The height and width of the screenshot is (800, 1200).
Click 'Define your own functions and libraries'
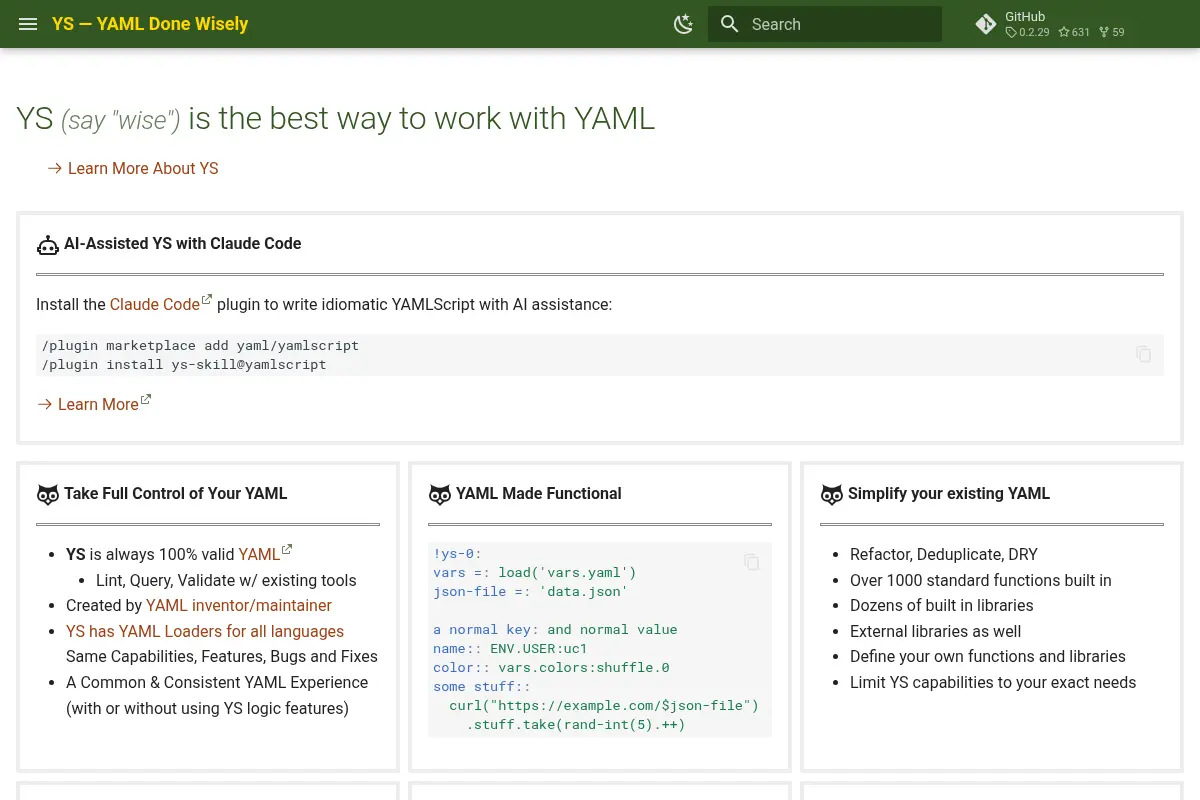pyautogui.click(x=988, y=656)
